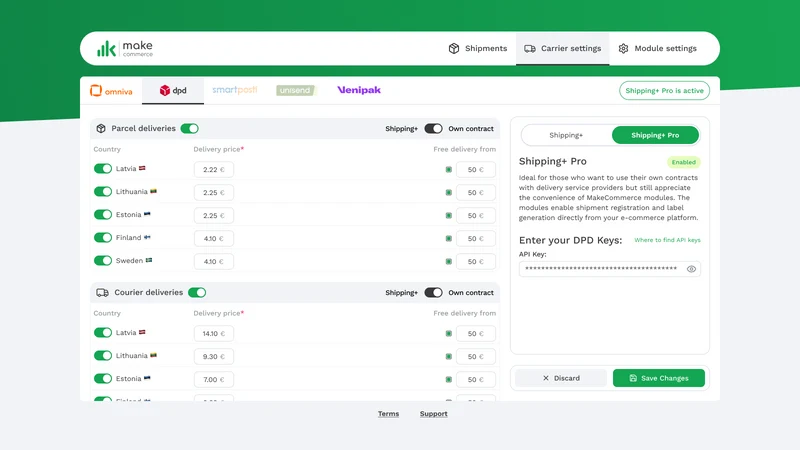The width and height of the screenshot is (800, 450).
Task: Disable Estonia in Parcel deliveries
Action: click(x=103, y=214)
